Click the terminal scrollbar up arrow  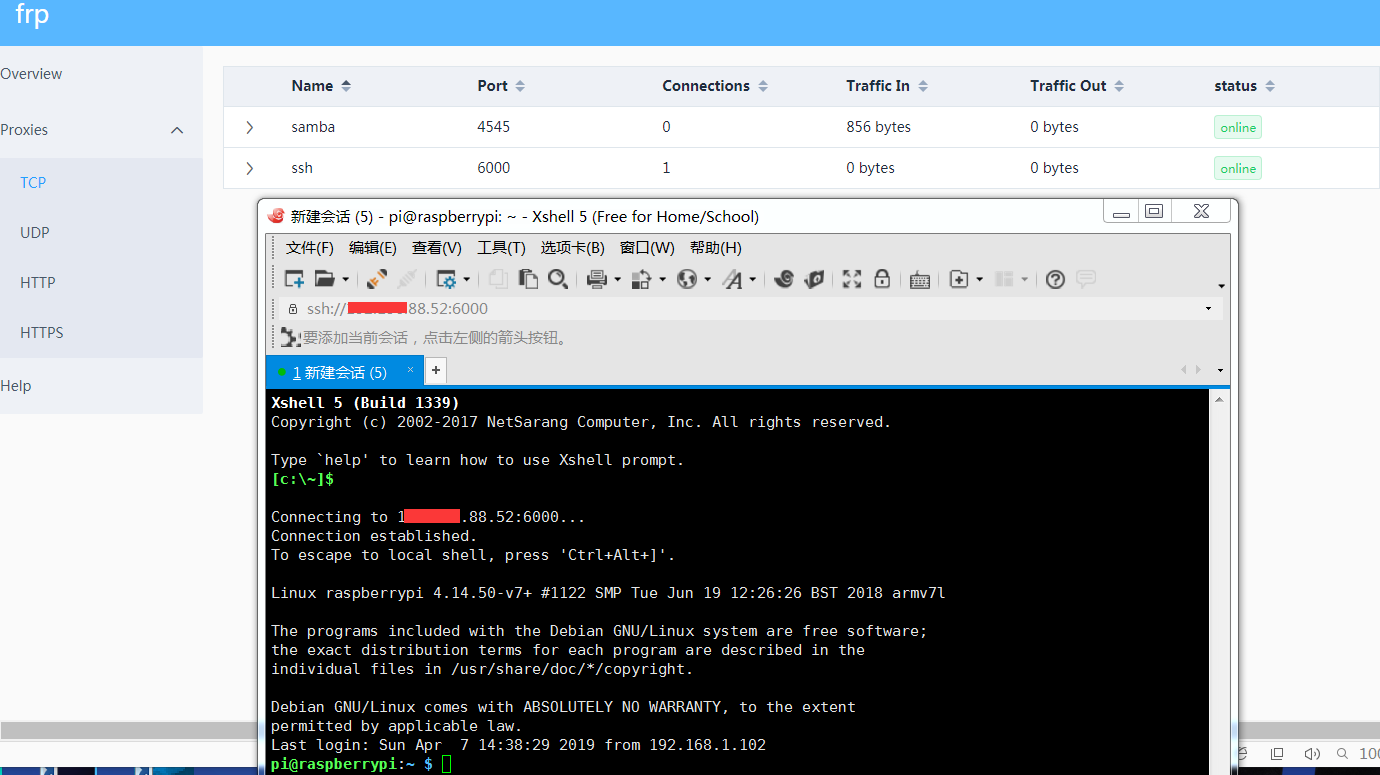coord(1220,400)
